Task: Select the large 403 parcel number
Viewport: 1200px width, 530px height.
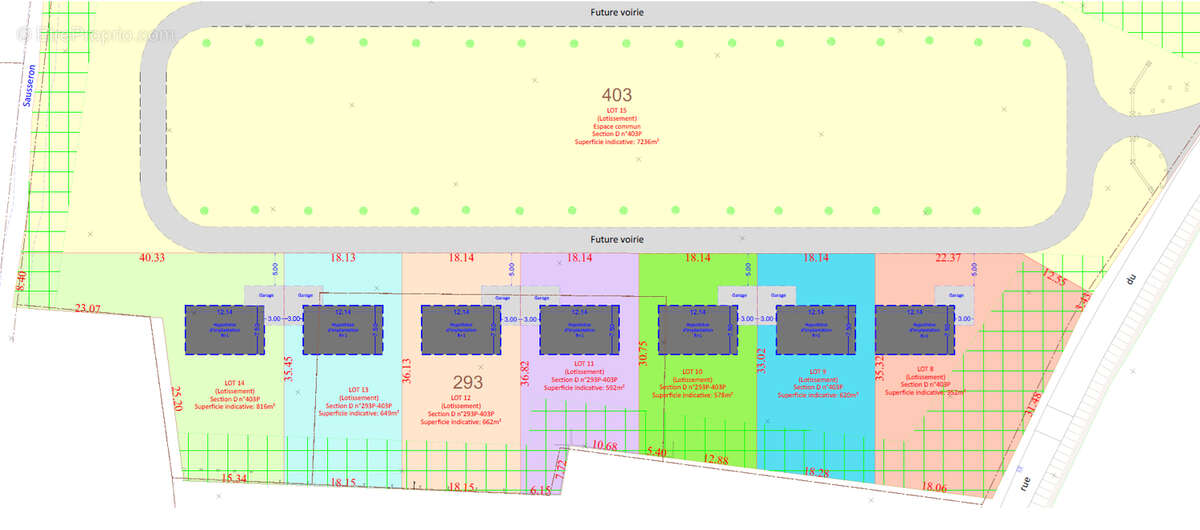Action: [616, 95]
